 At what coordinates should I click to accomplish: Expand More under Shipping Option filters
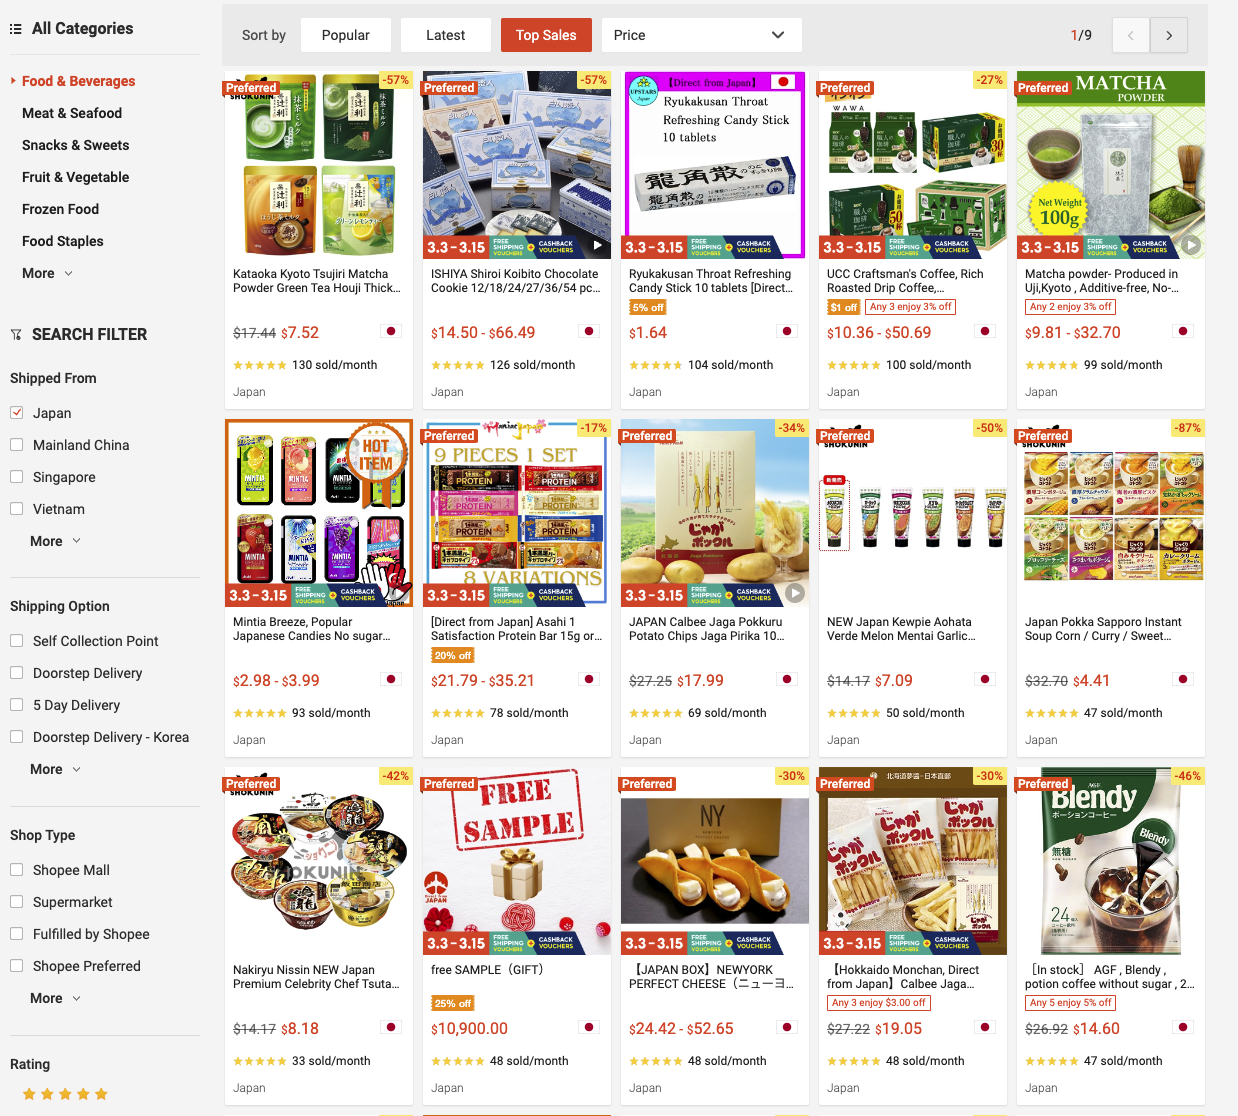pyautogui.click(x=55, y=769)
